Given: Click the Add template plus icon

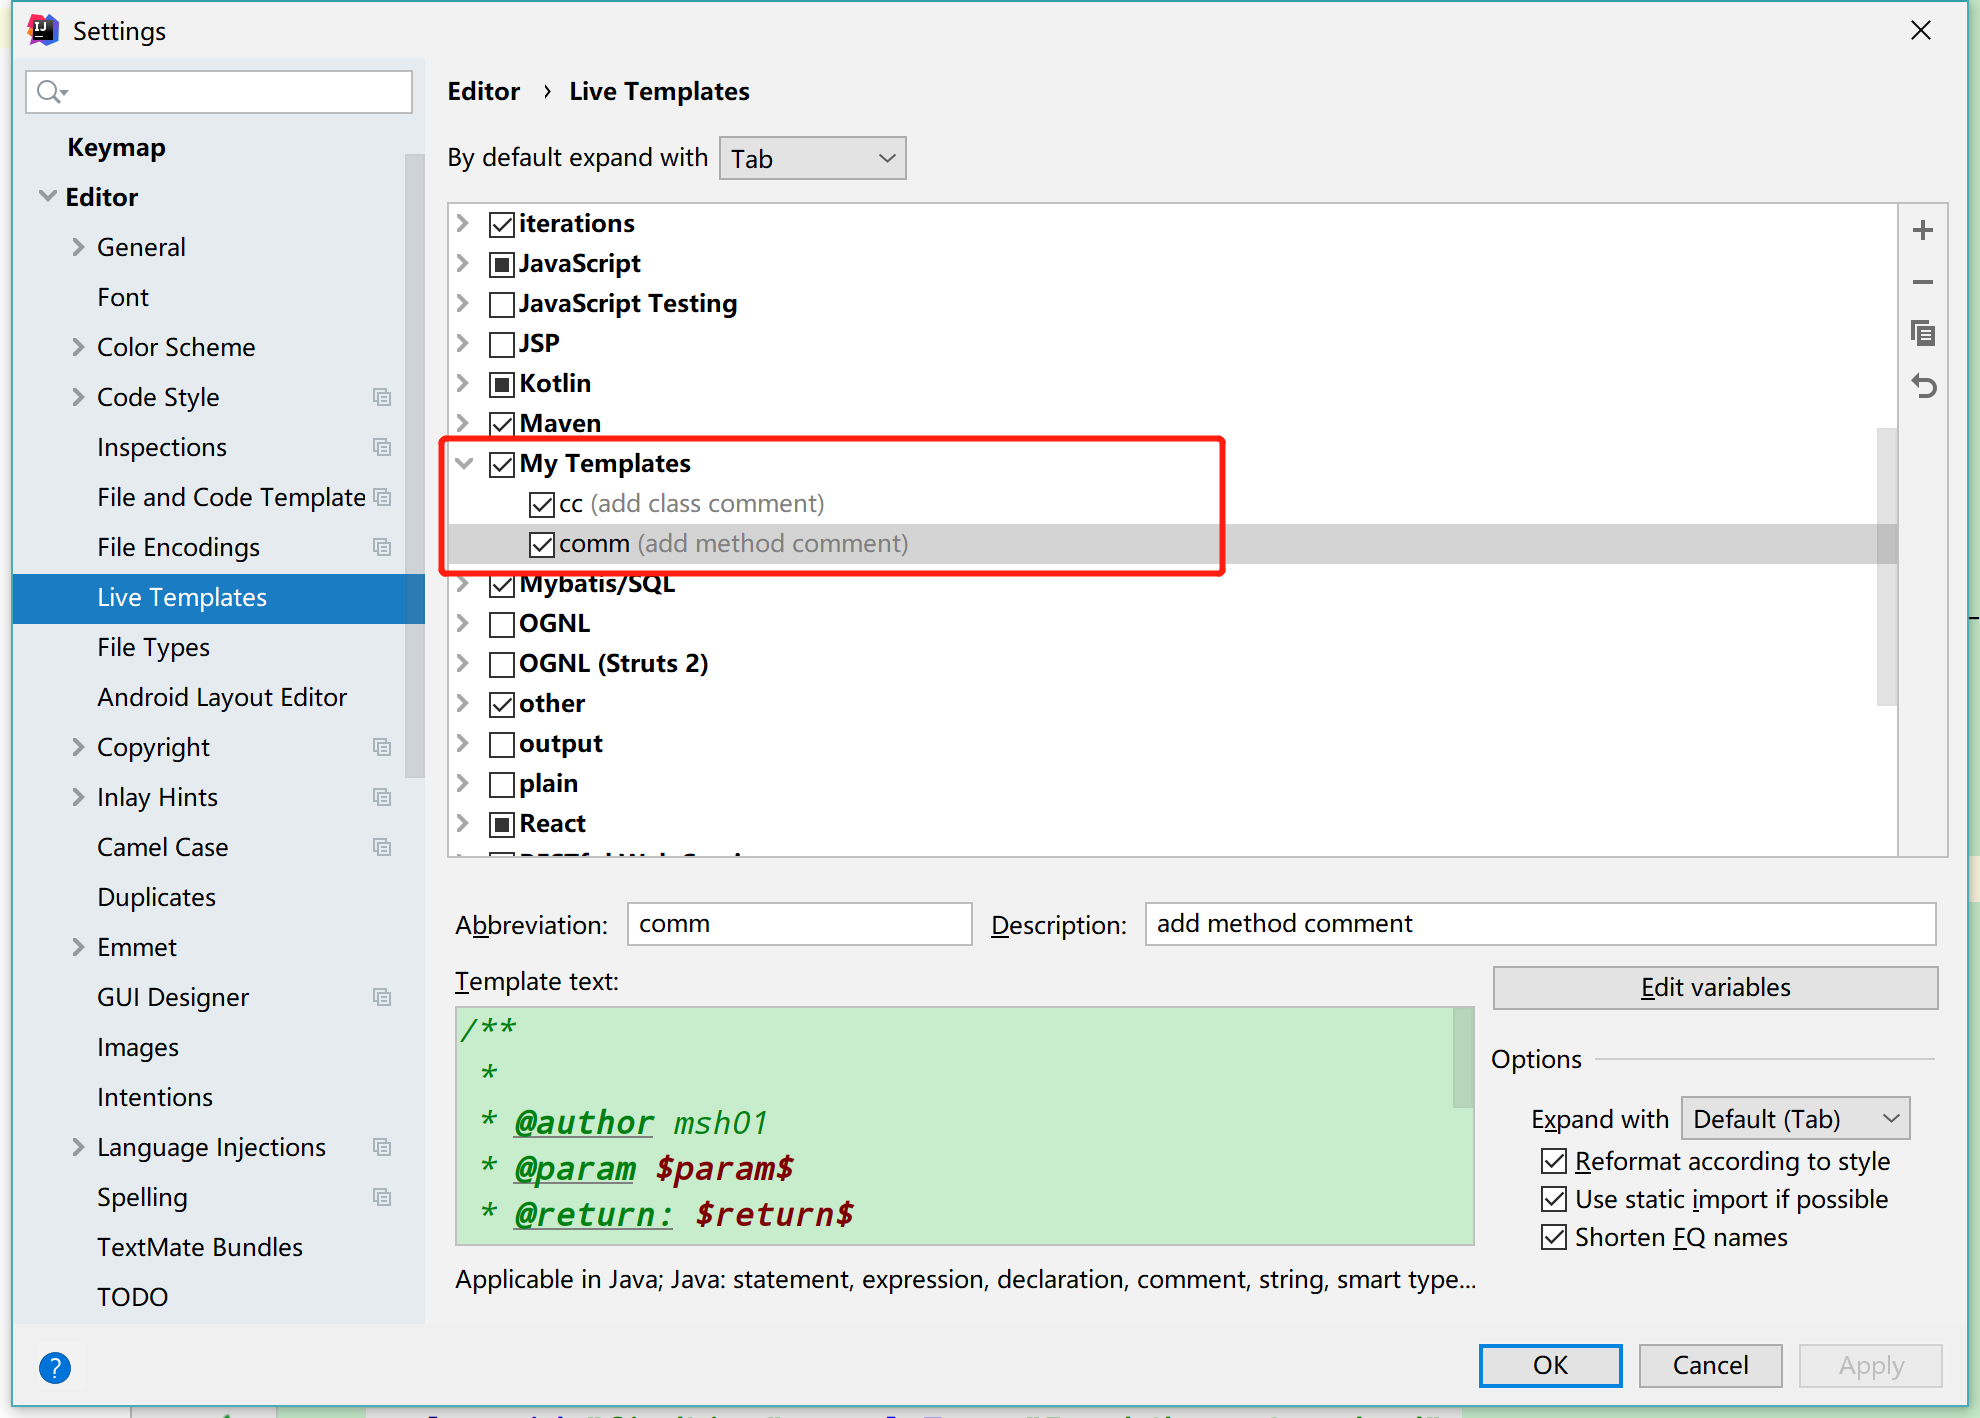Looking at the screenshot, I should (1922, 231).
